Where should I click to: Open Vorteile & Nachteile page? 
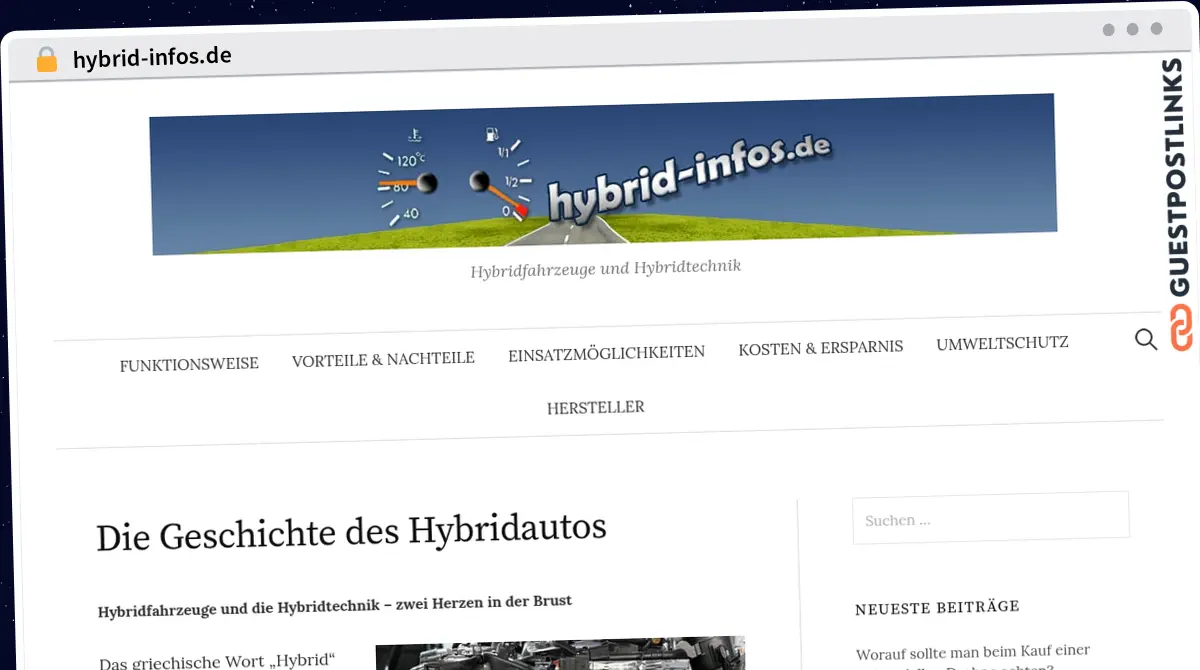383,358
